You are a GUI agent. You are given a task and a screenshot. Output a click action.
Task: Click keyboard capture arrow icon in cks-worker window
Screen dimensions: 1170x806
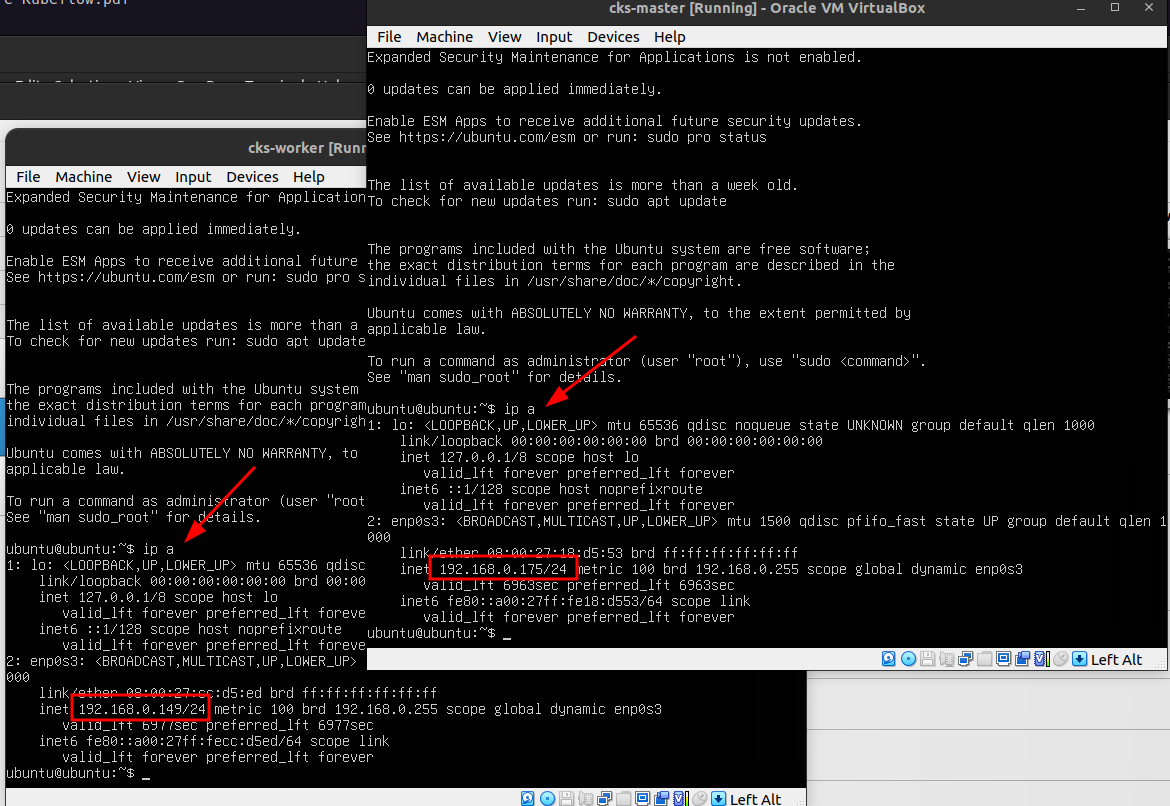[718, 799]
